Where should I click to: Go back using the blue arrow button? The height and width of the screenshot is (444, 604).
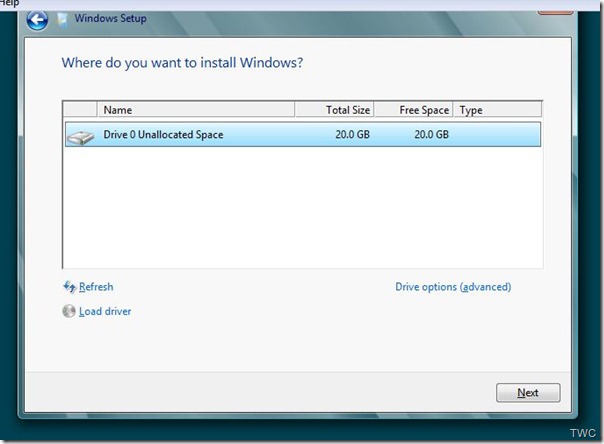pos(37,20)
